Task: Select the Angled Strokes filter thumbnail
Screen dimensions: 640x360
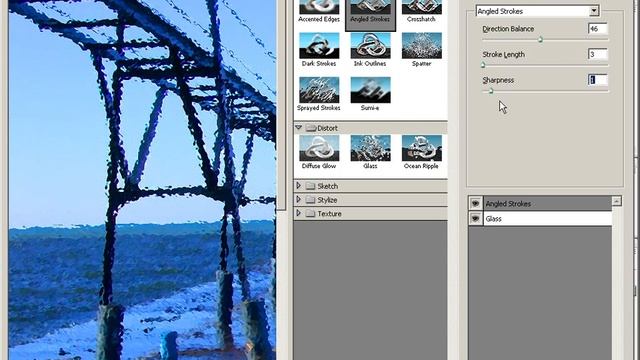Action: 370,7
